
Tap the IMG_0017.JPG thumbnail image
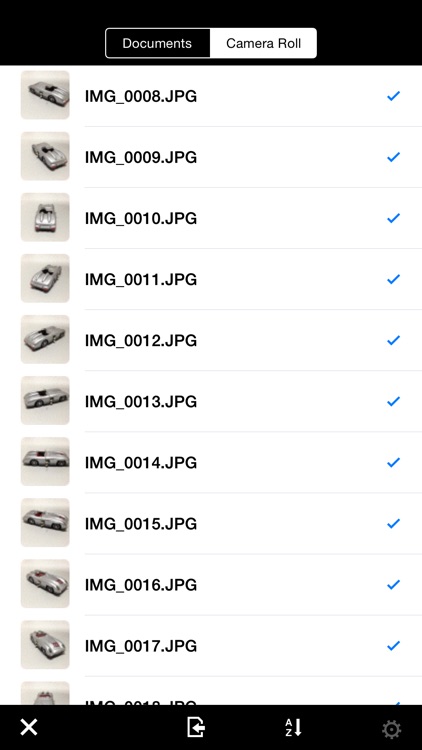tap(45, 644)
